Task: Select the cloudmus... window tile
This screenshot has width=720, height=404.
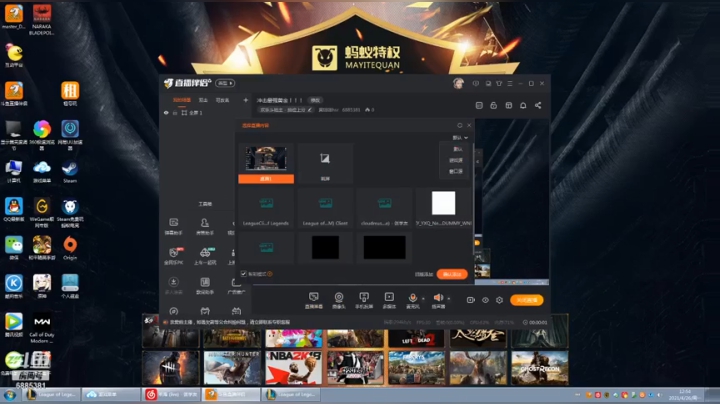Action: [x=384, y=209]
